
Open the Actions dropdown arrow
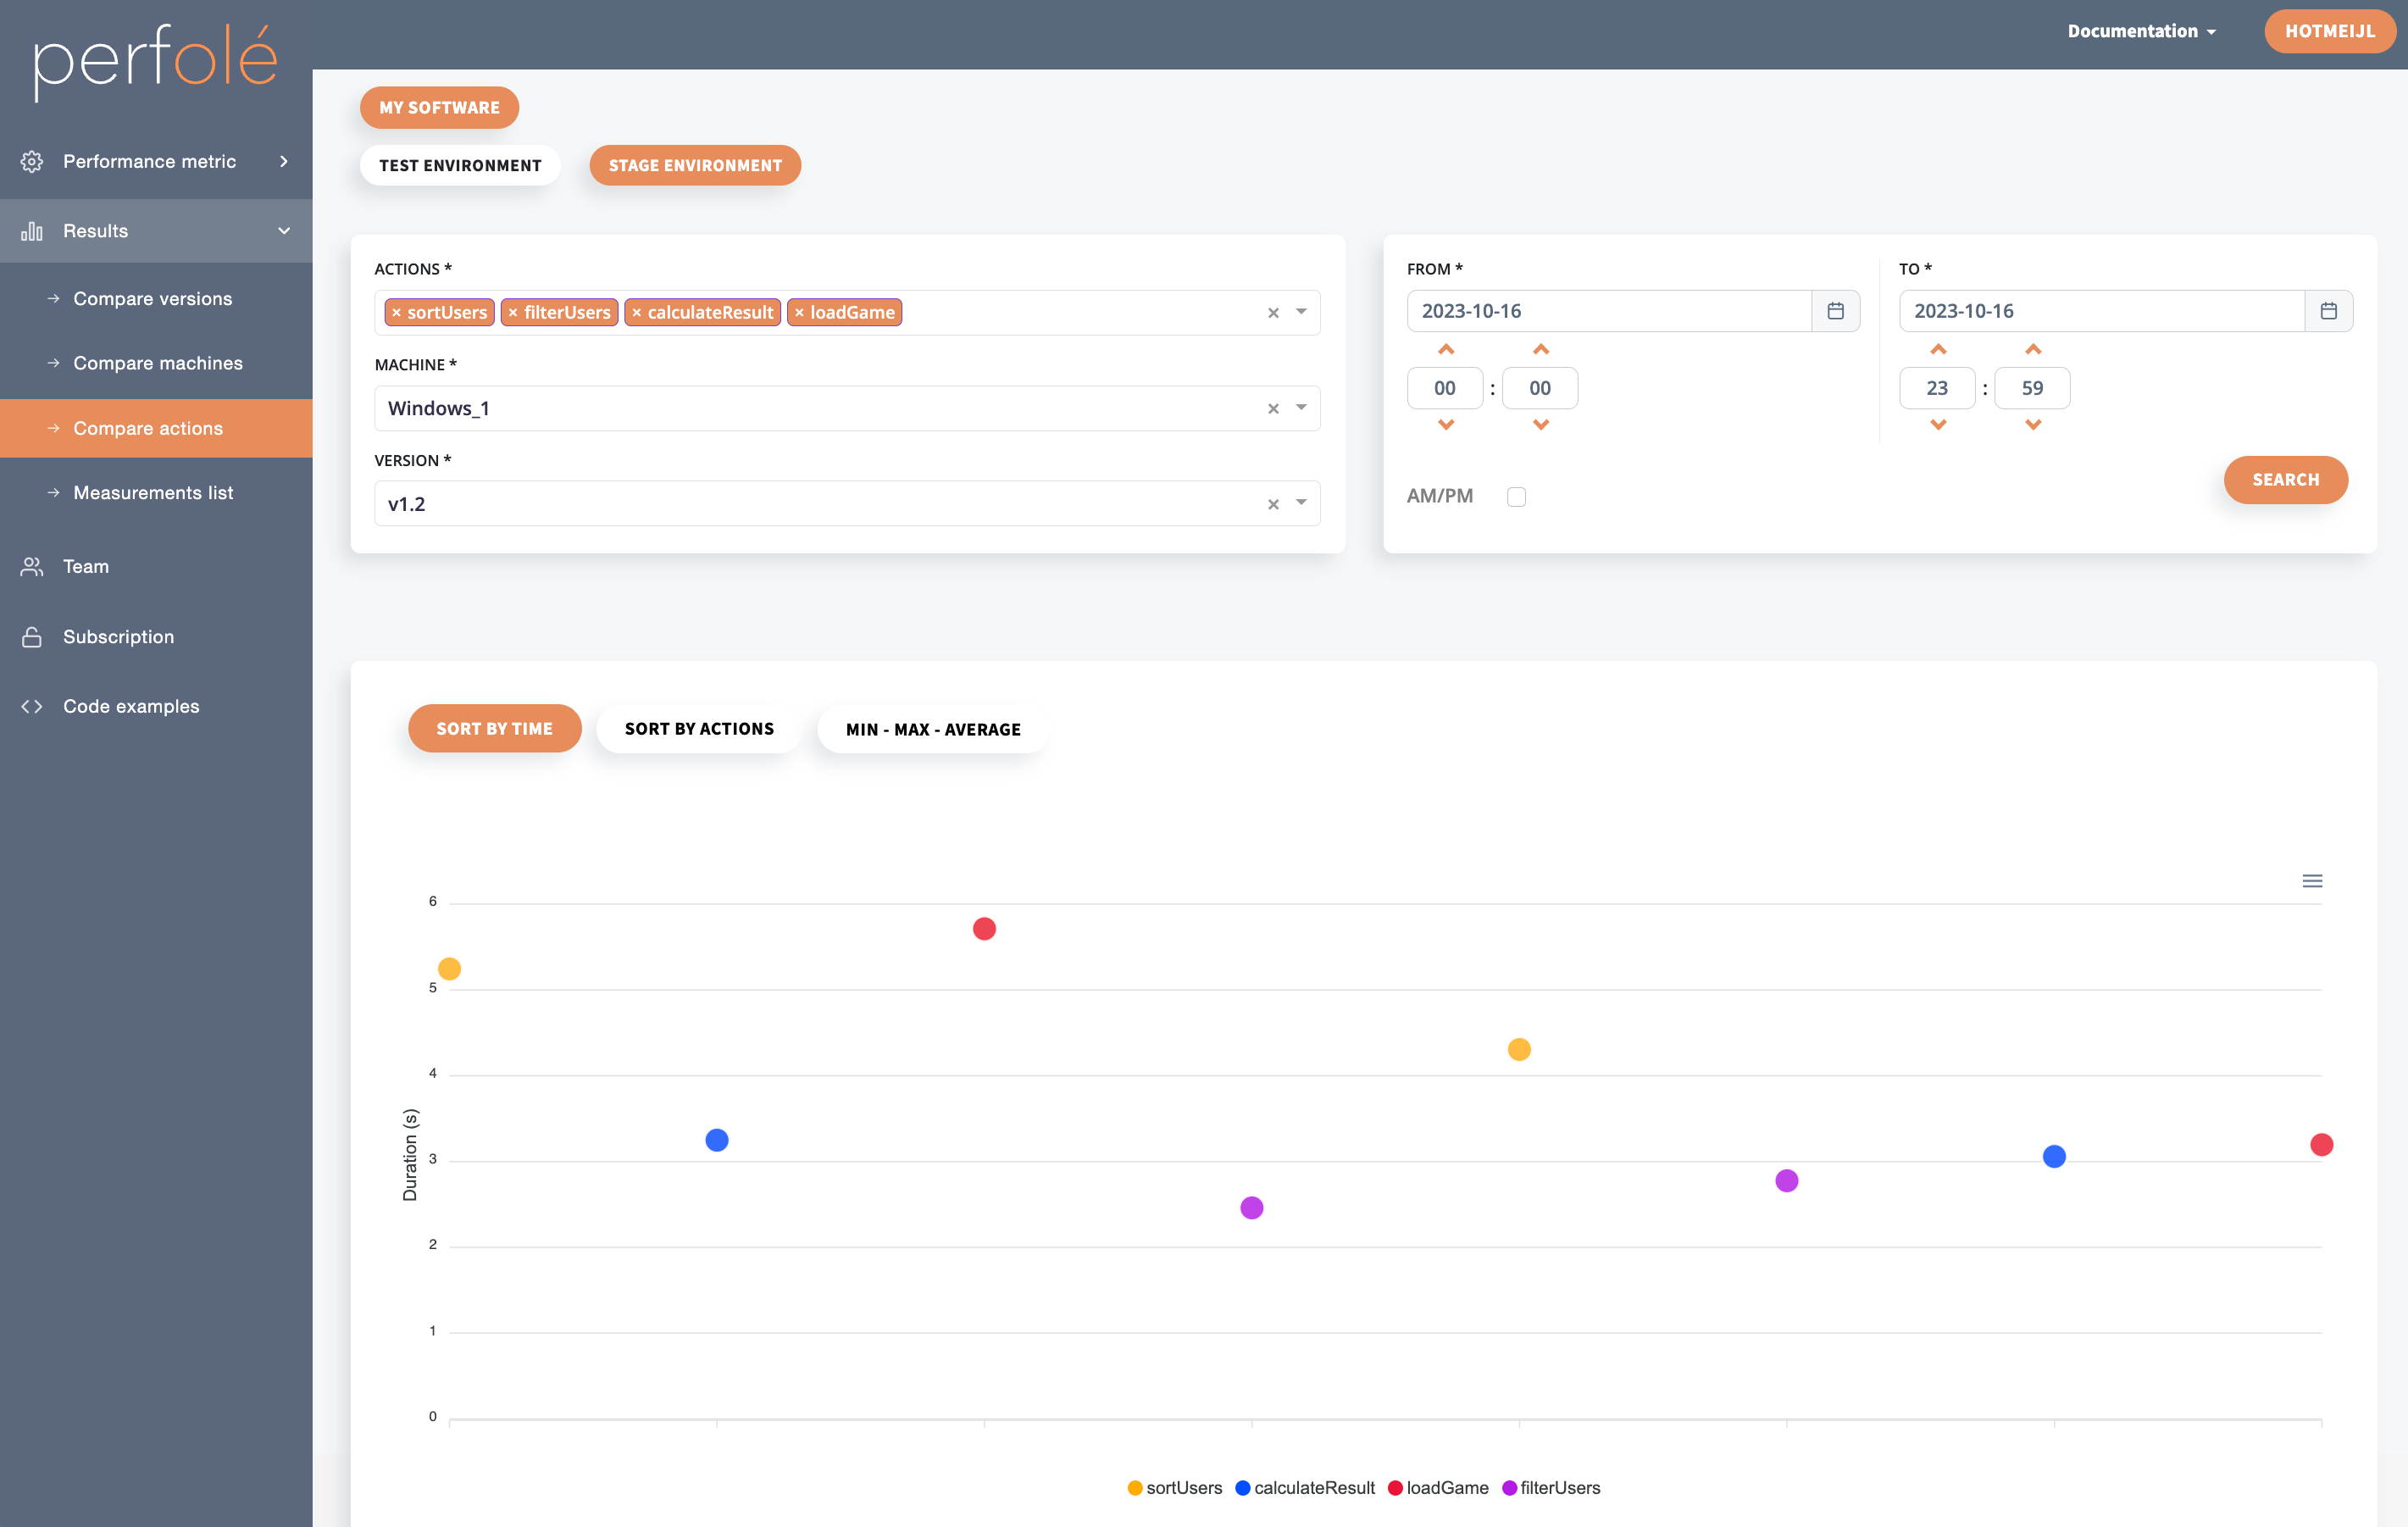1301,312
